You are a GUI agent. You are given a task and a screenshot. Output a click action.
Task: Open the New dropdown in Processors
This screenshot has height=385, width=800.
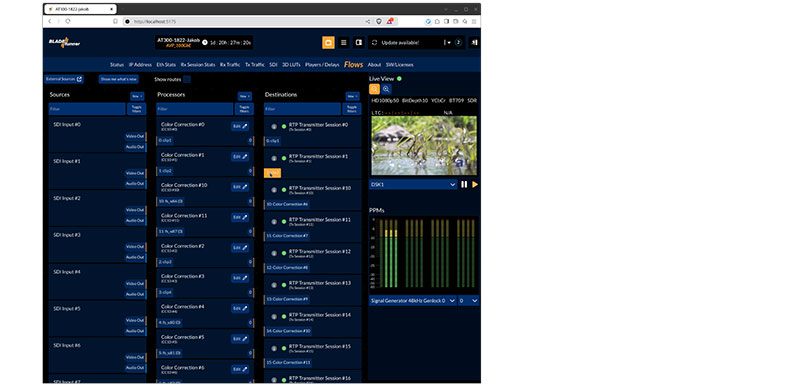[x=245, y=96]
